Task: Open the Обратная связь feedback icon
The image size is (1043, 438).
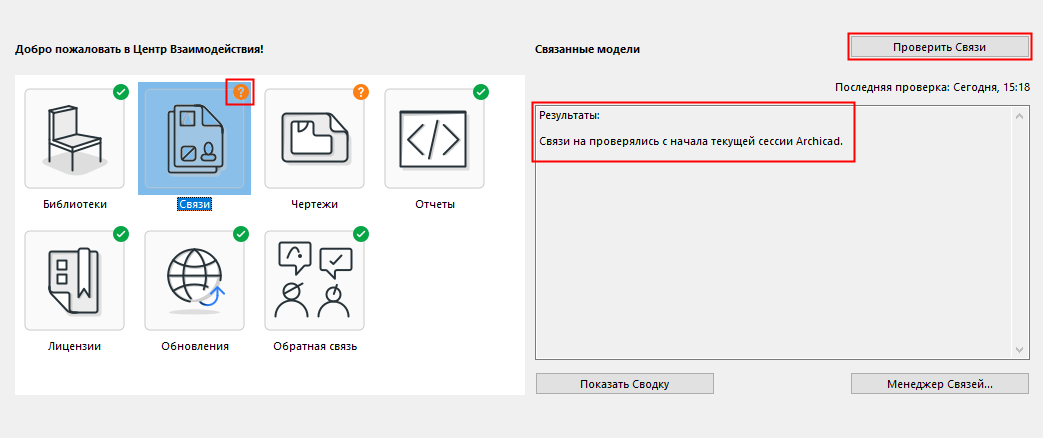Action: [x=314, y=280]
